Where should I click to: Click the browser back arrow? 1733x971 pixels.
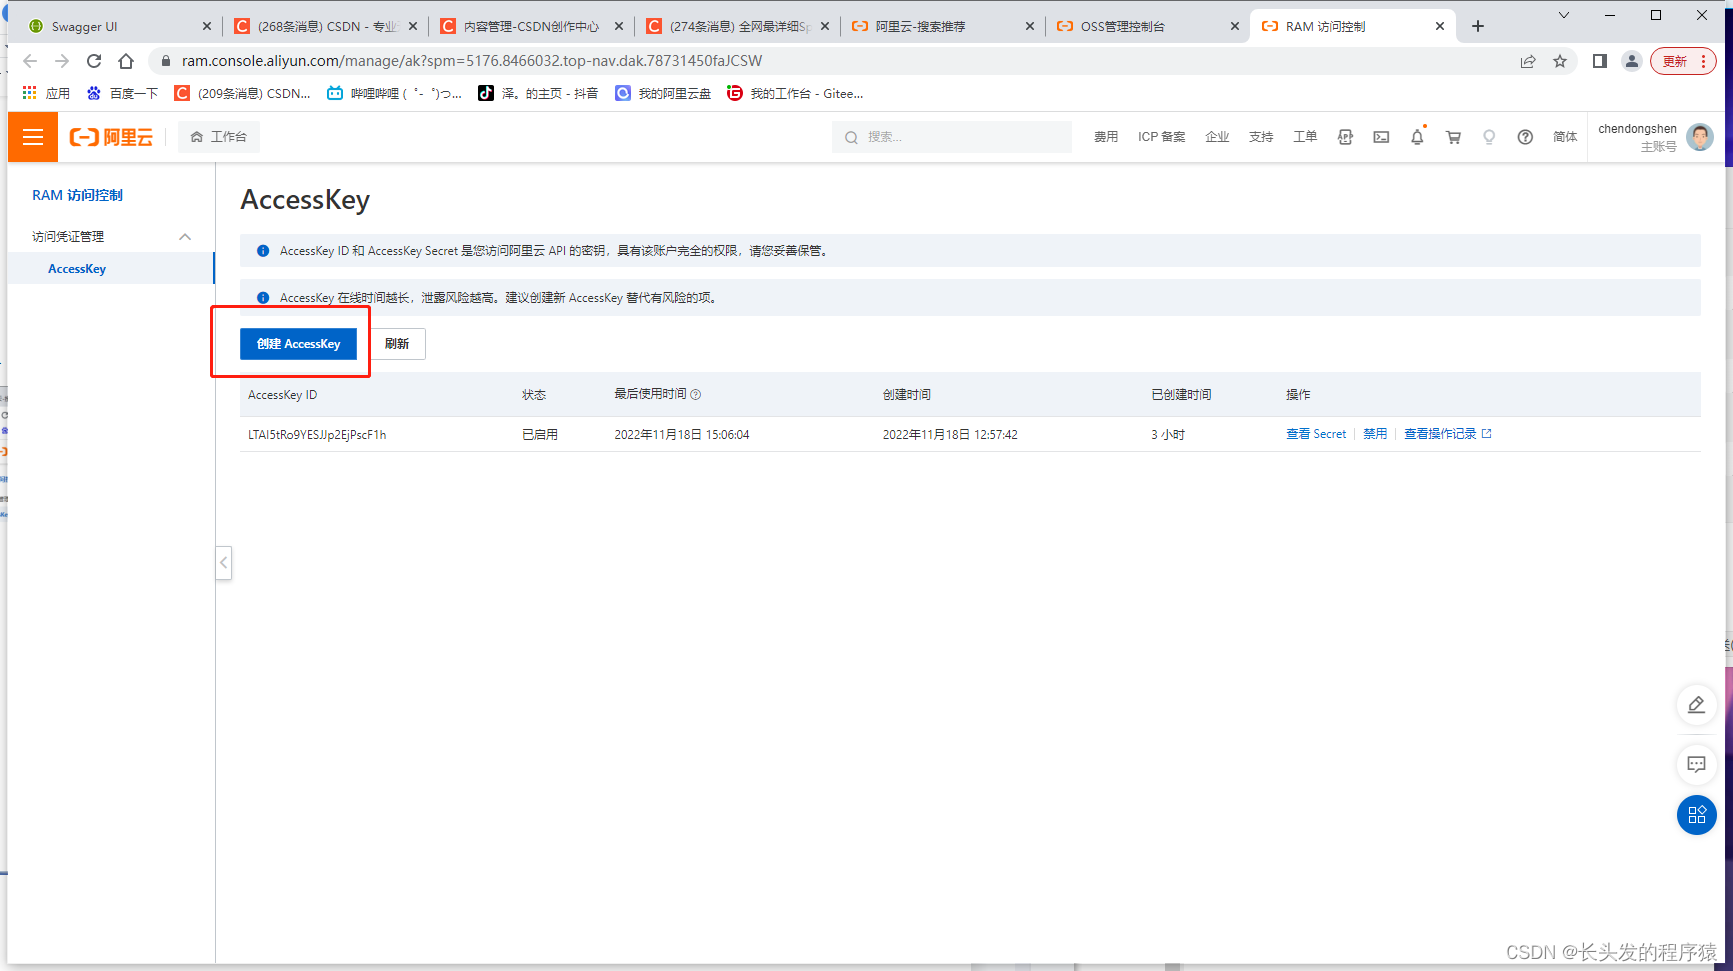coord(30,61)
